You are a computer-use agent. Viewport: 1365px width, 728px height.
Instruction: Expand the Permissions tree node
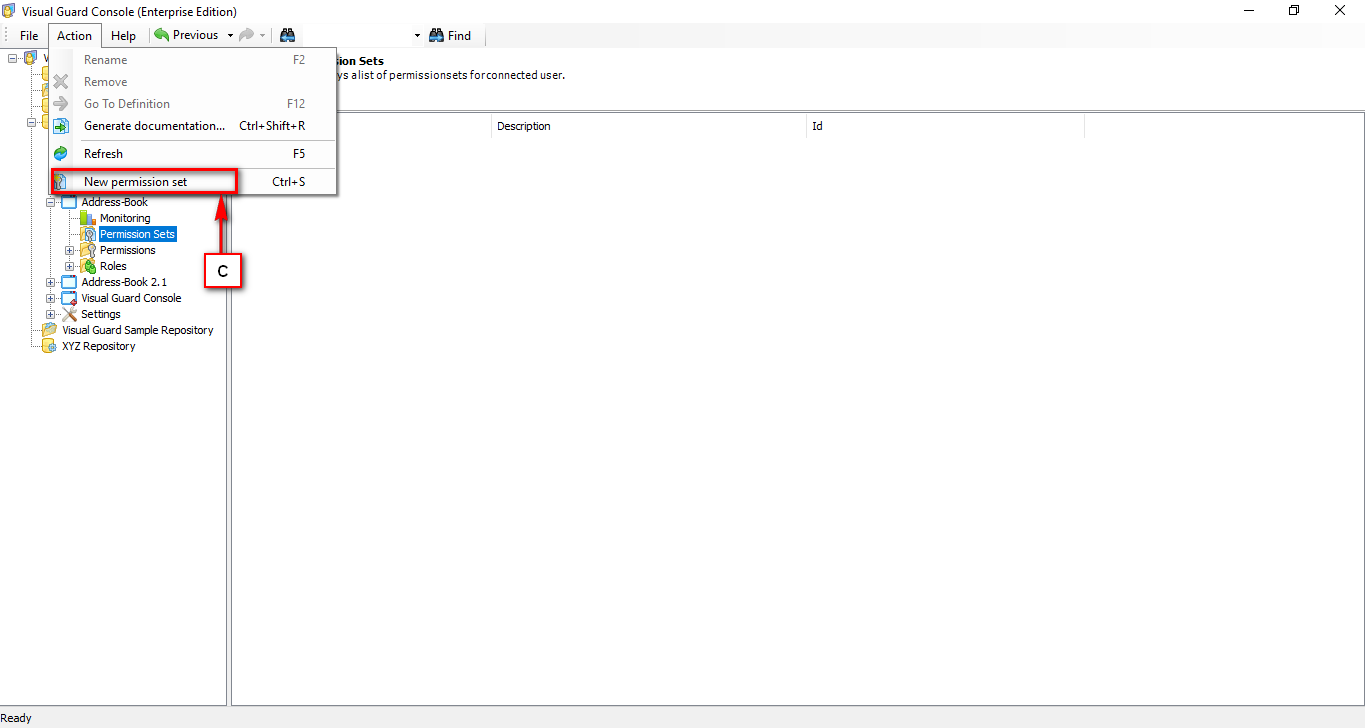pos(69,249)
